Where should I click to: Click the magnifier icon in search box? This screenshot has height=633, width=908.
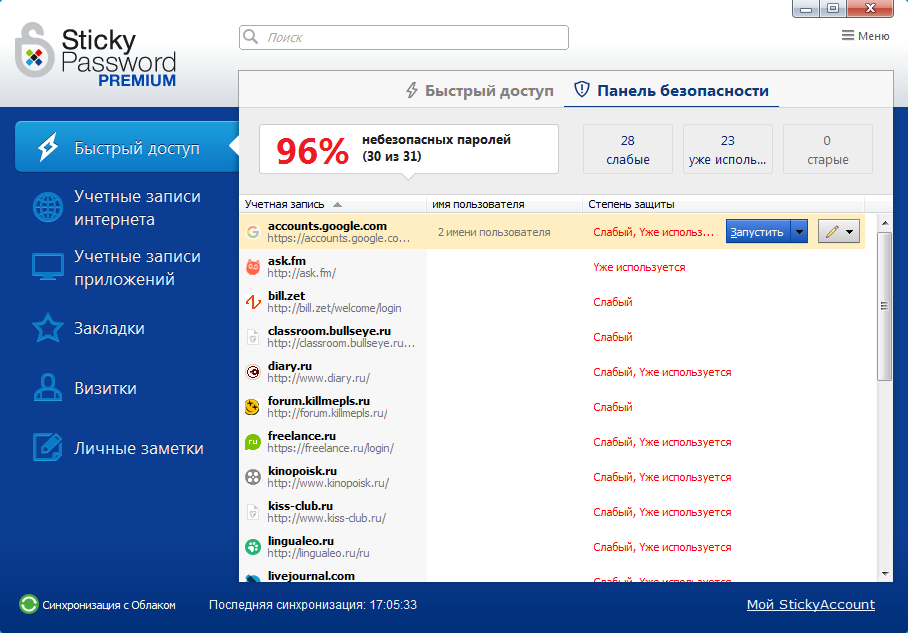coord(249,36)
